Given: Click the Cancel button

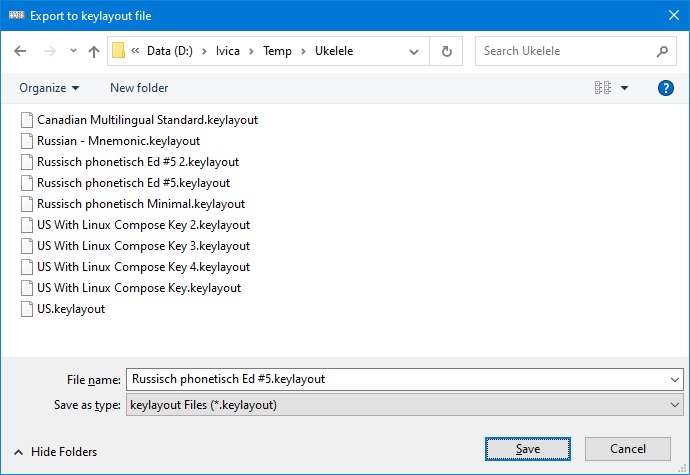Looking at the screenshot, I should click(x=628, y=449).
